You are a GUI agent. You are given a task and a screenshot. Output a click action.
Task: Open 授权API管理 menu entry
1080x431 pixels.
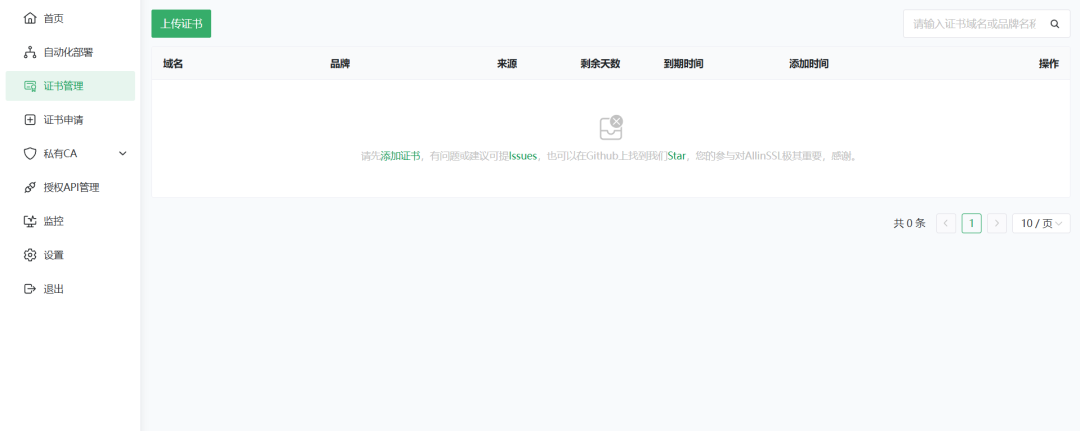coord(70,187)
